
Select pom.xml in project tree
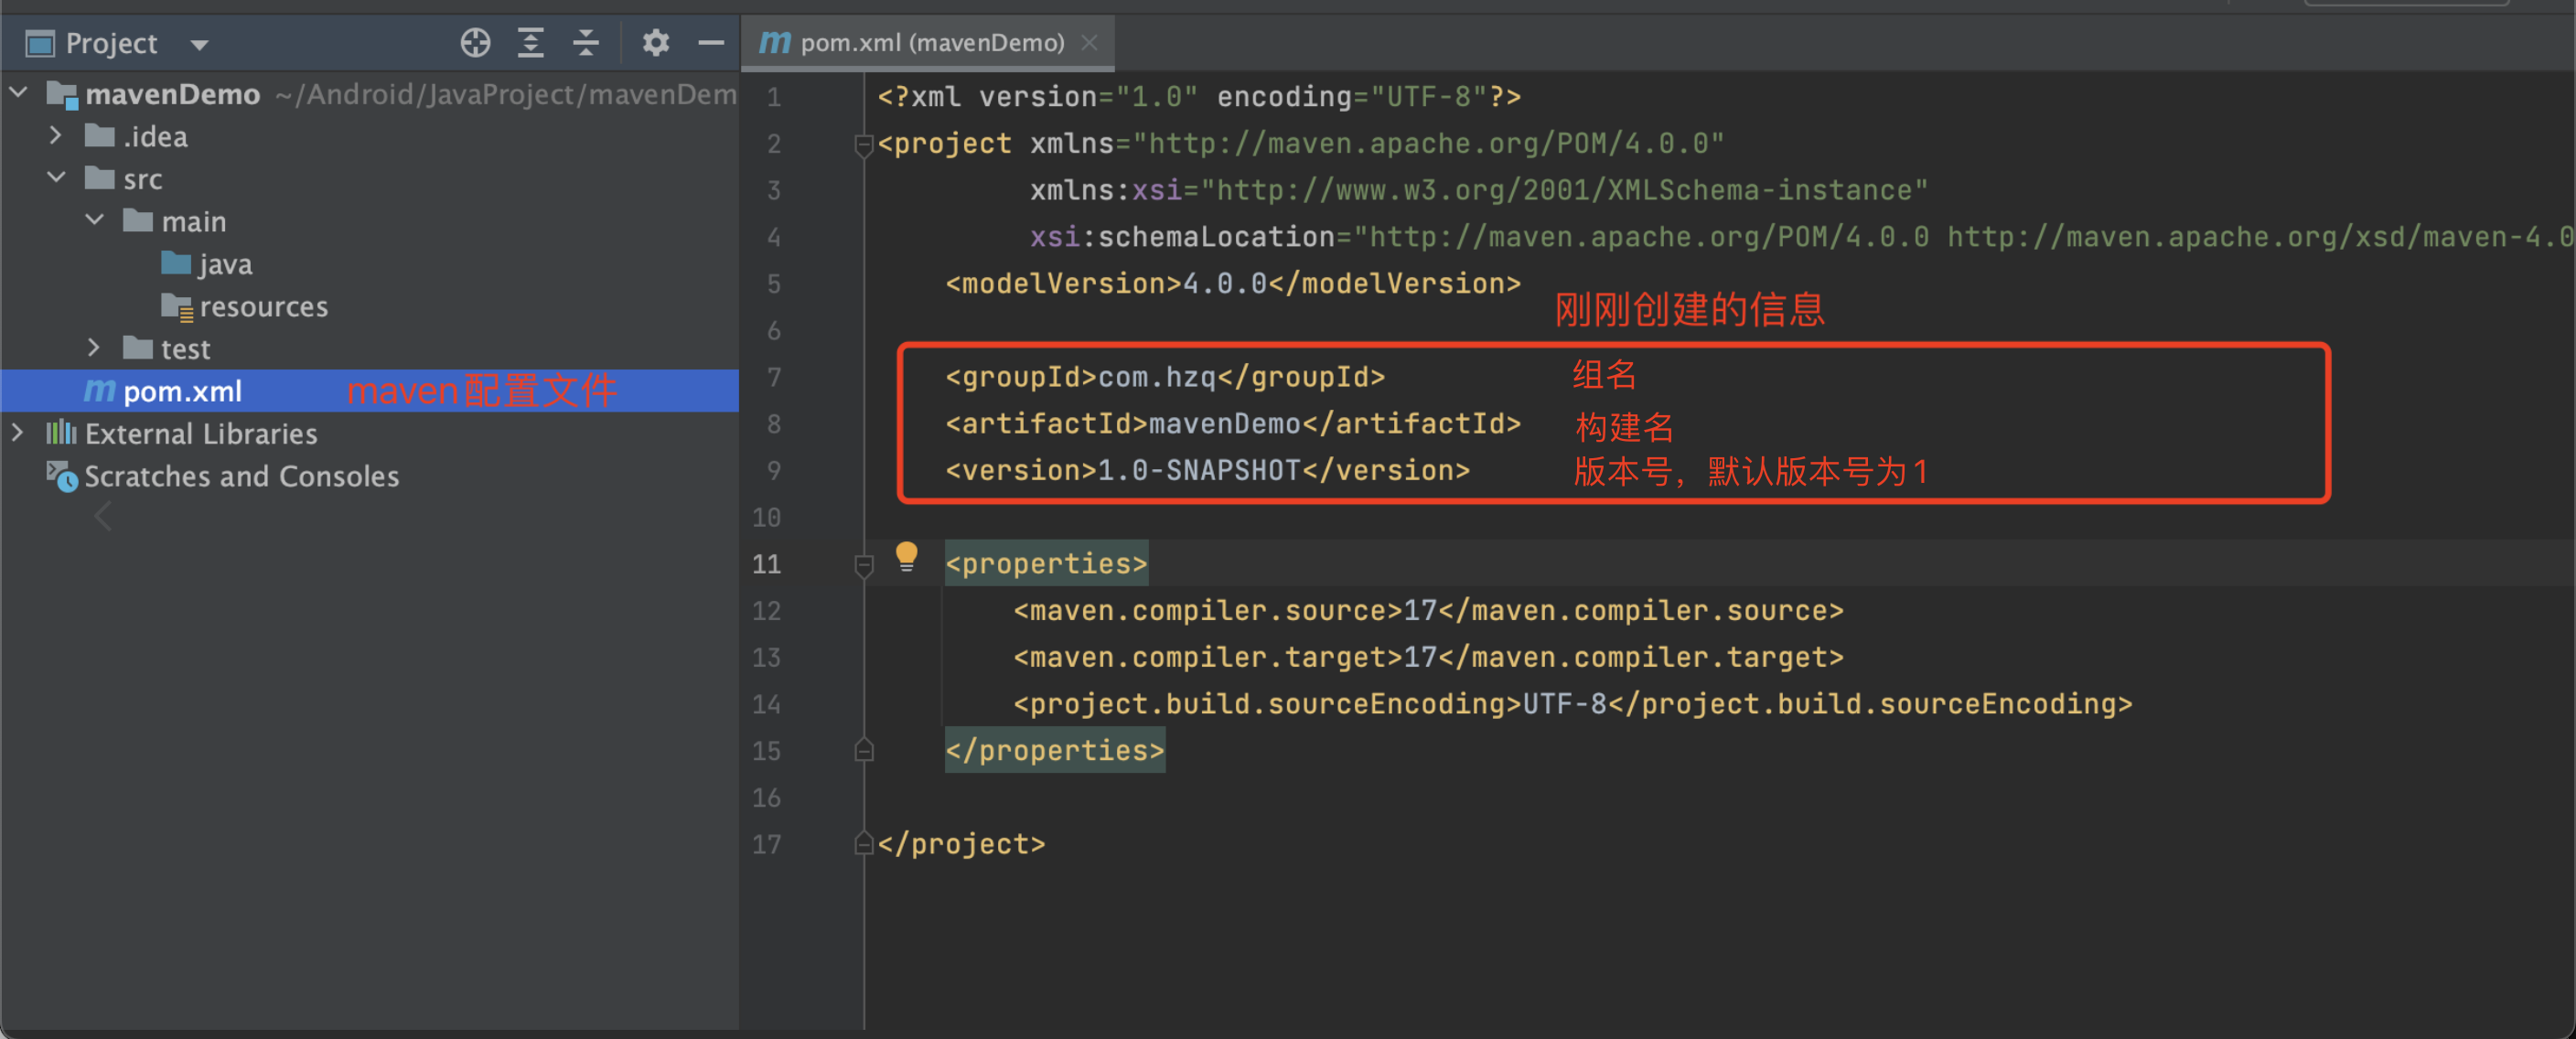[370, 391]
